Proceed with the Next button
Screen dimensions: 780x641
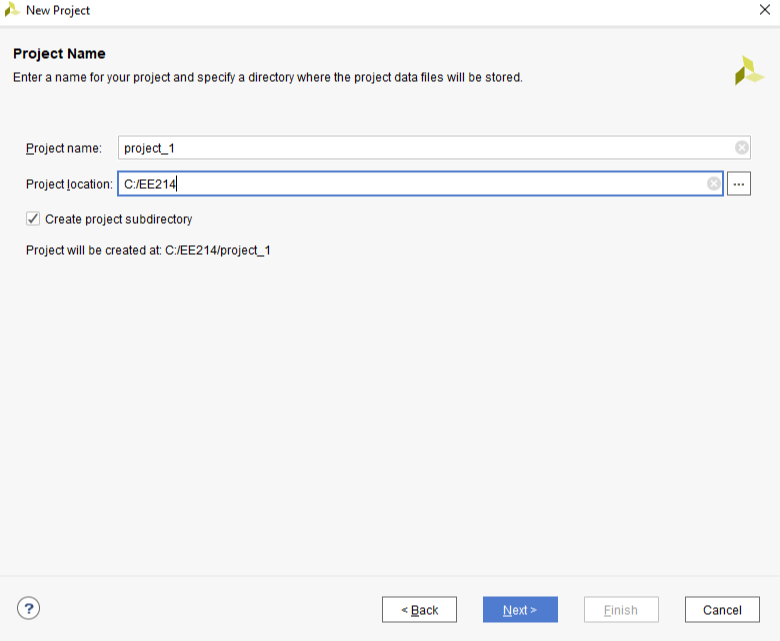click(x=520, y=610)
